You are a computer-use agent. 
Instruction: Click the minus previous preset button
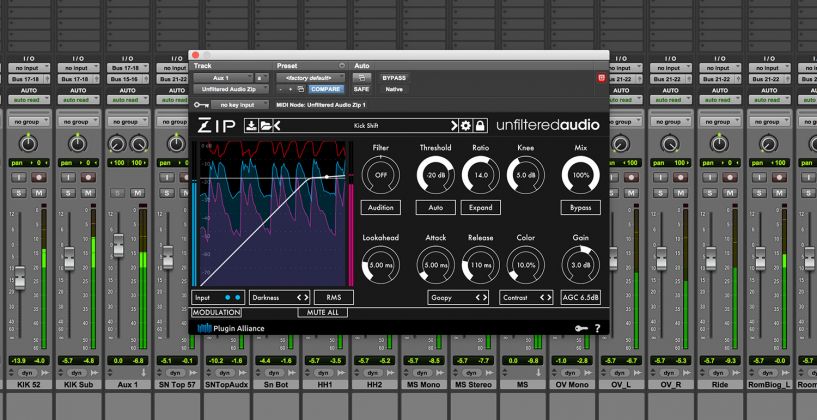pos(282,89)
